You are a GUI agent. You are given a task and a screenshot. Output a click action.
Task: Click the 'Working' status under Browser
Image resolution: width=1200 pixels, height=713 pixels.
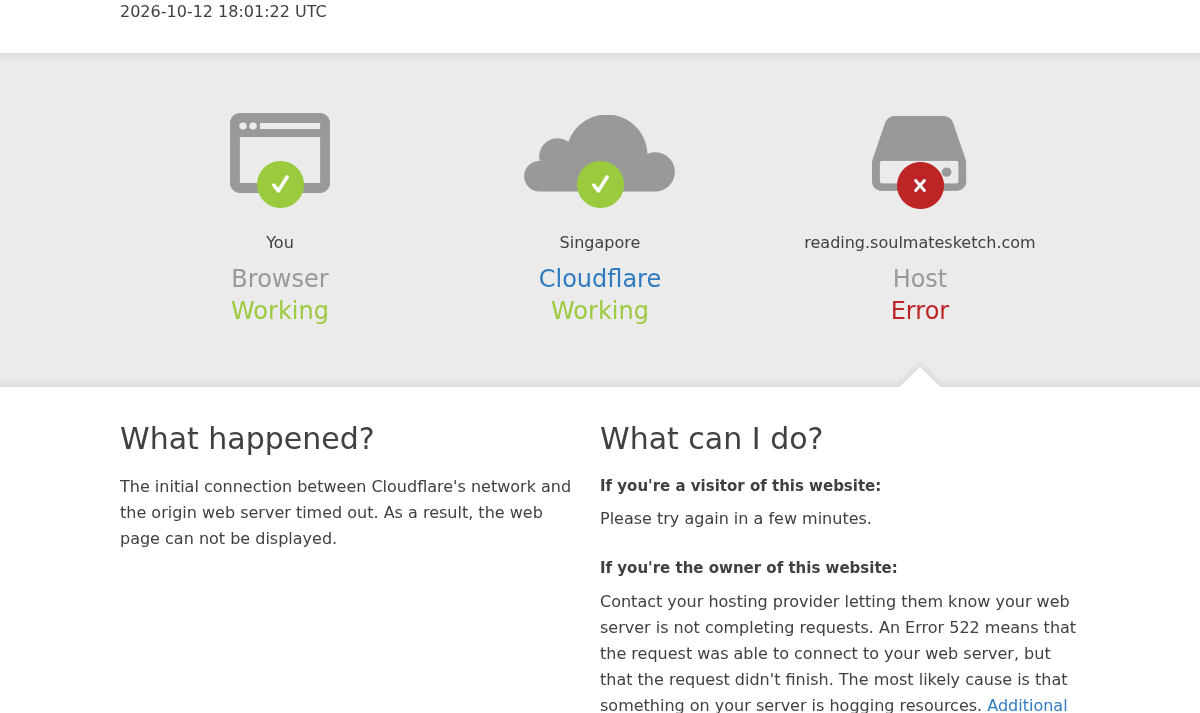[280, 311]
